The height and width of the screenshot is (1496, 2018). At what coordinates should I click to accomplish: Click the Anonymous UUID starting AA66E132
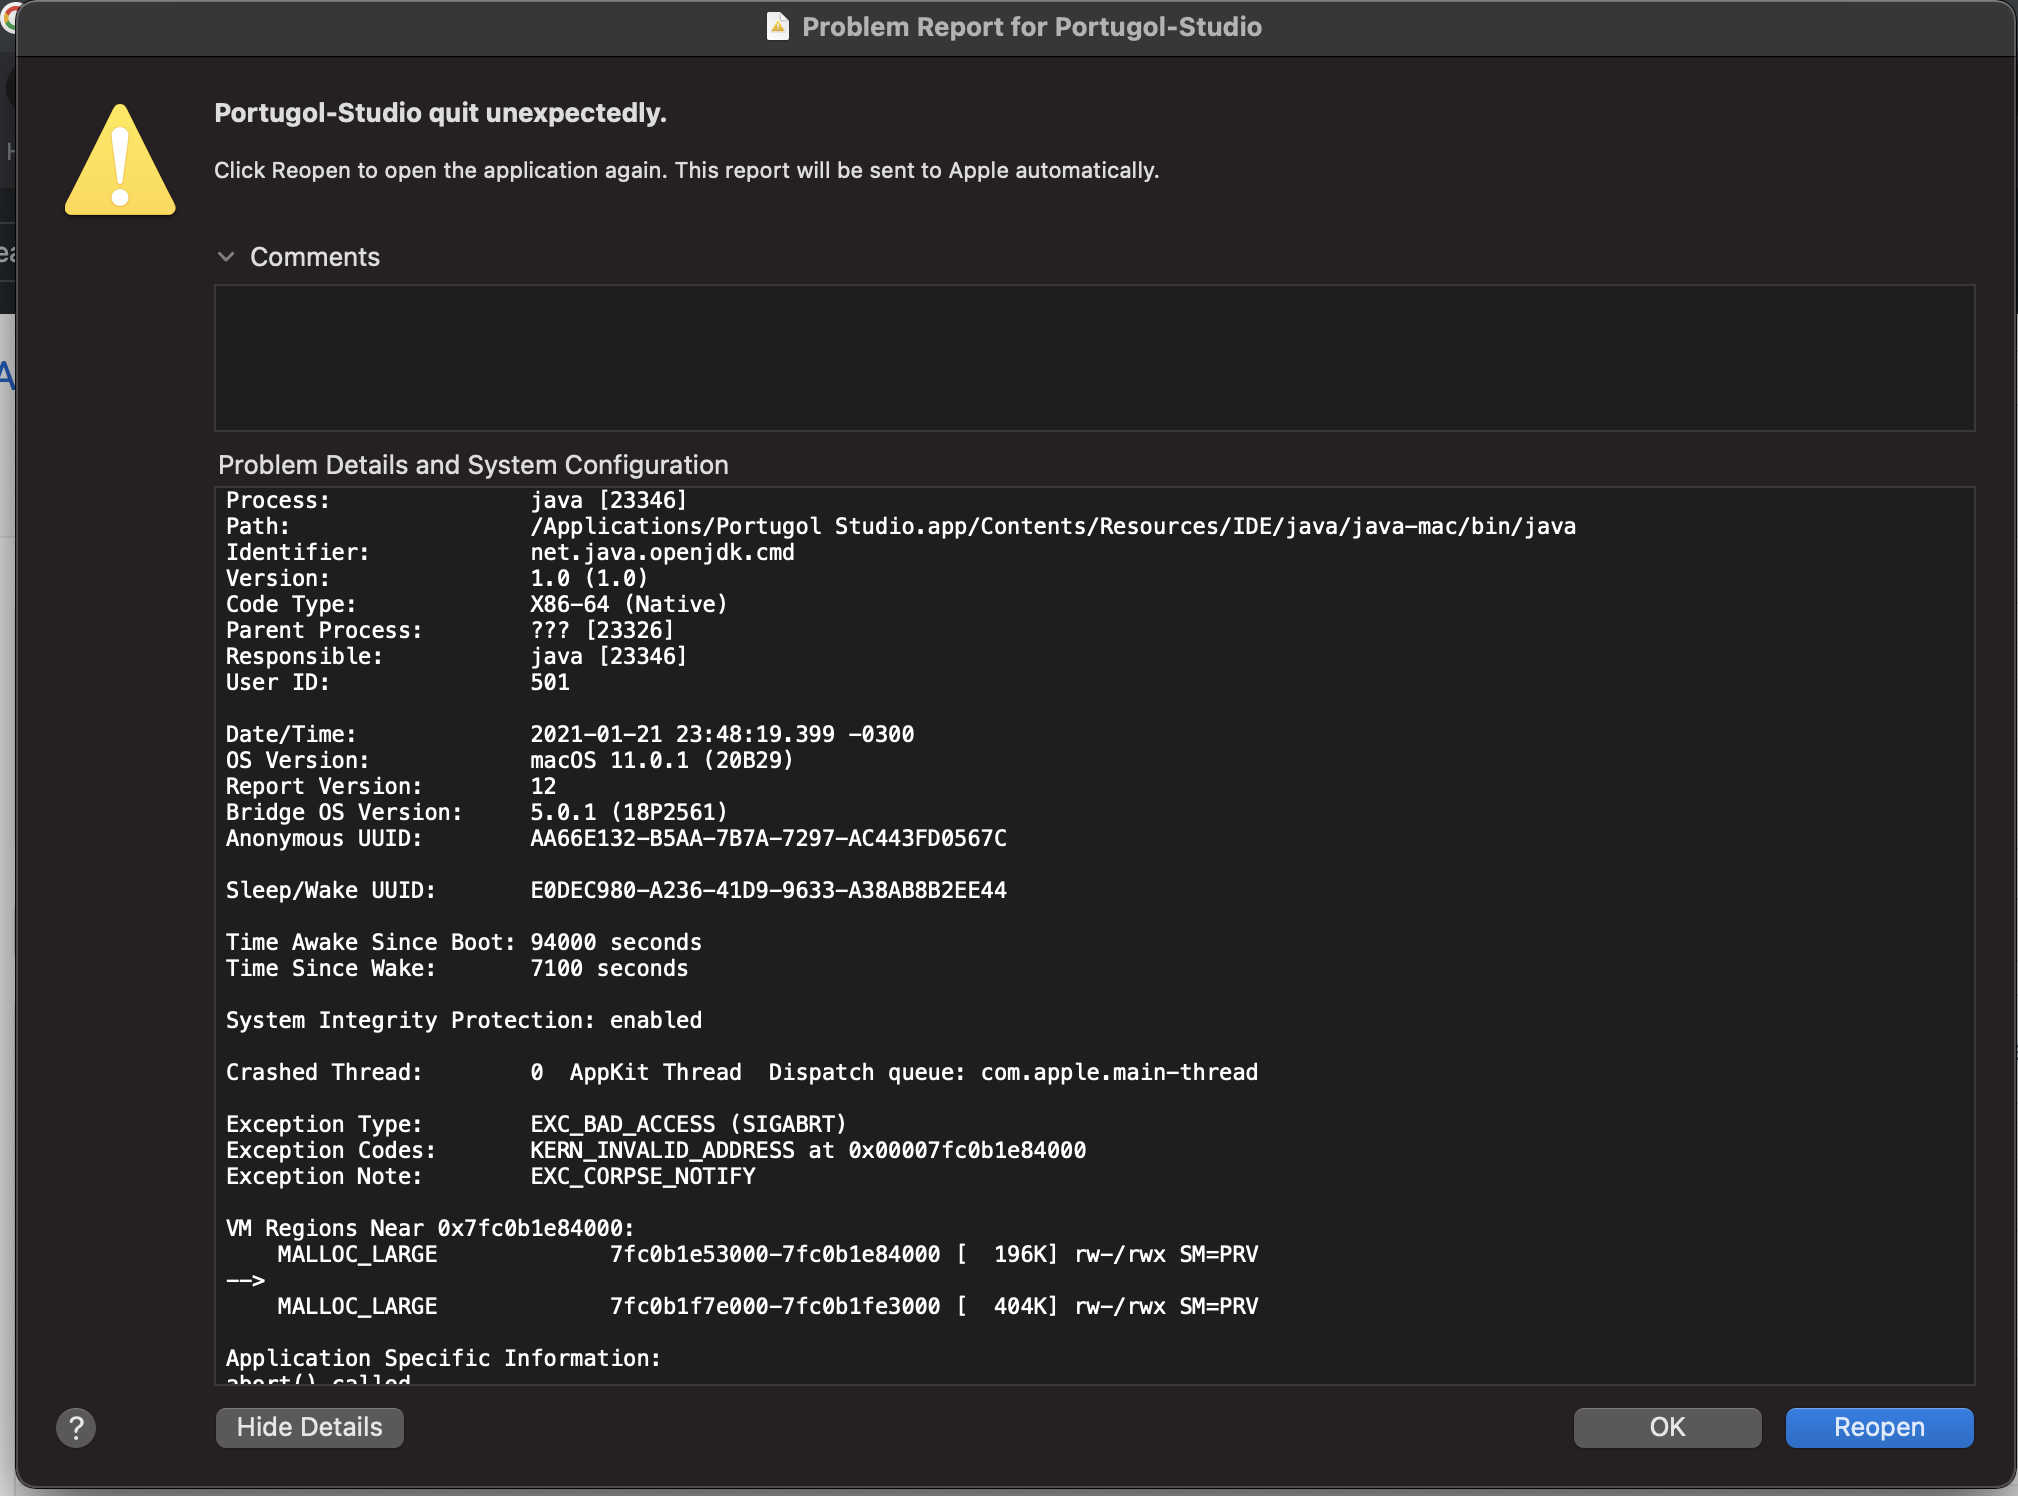[768, 838]
